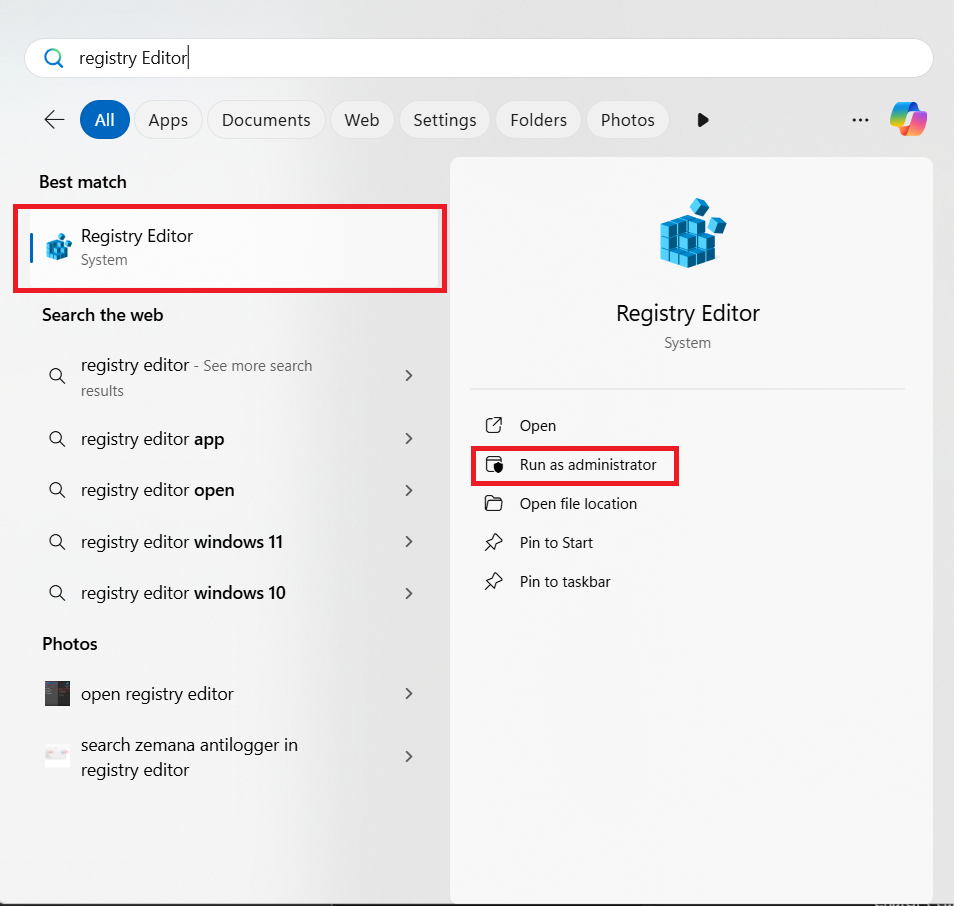Switch to the Web filter tab
This screenshot has height=906, width=954.
pyautogui.click(x=362, y=119)
